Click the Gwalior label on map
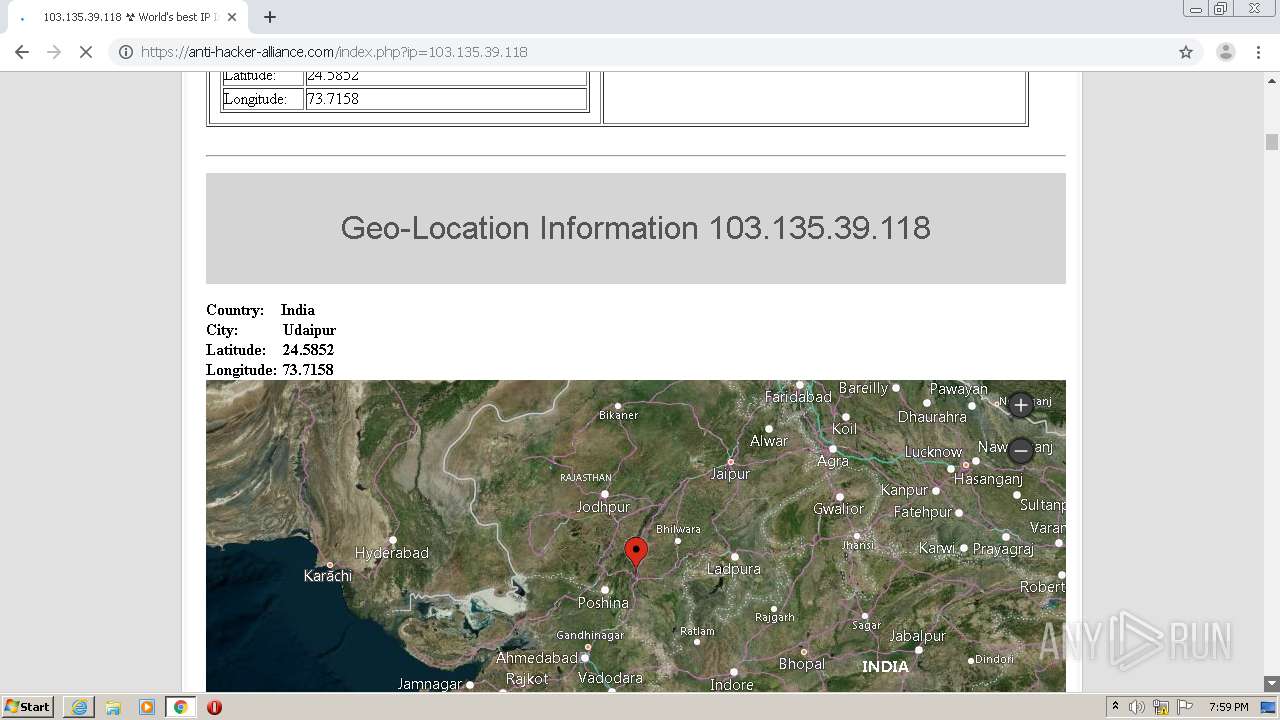Screen dimensions: 1280x720 click(838, 509)
